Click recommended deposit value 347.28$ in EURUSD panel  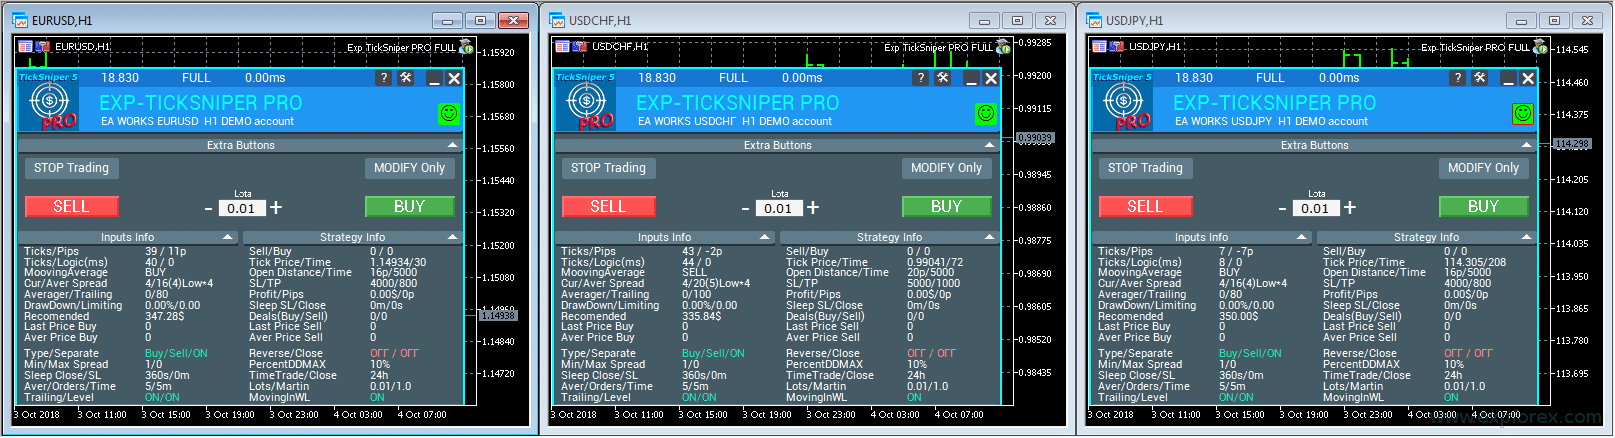pyautogui.click(x=165, y=316)
